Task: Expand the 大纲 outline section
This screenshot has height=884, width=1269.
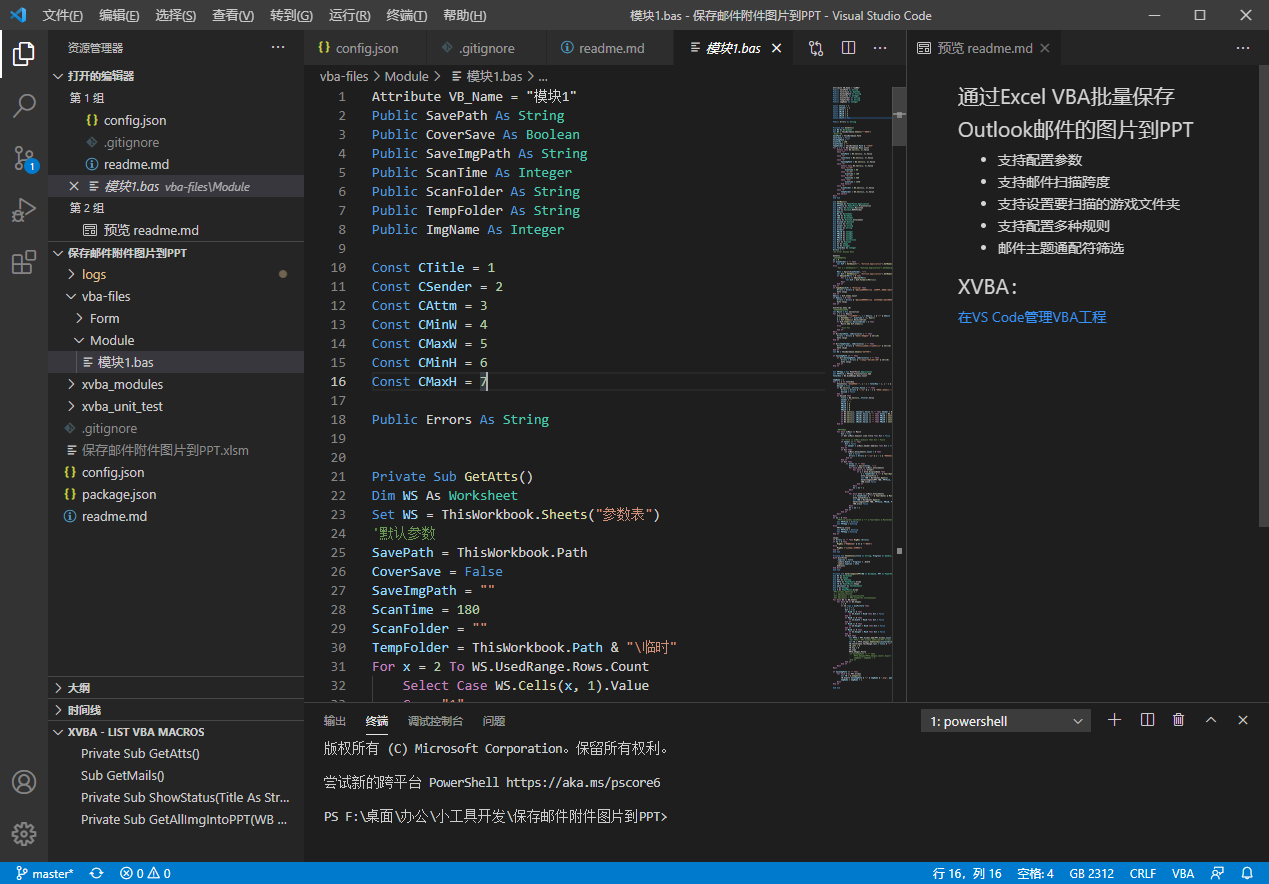Action: pos(78,688)
